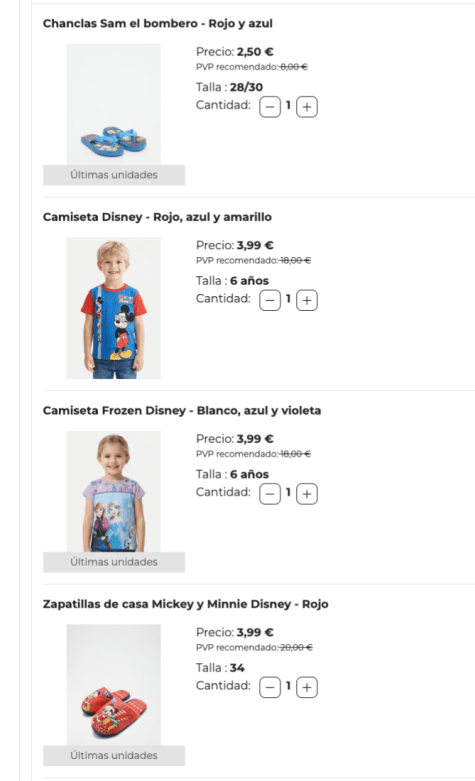Click Últimas unidades badge under Frozen shirt
The height and width of the screenshot is (781, 475).
coord(114,562)
